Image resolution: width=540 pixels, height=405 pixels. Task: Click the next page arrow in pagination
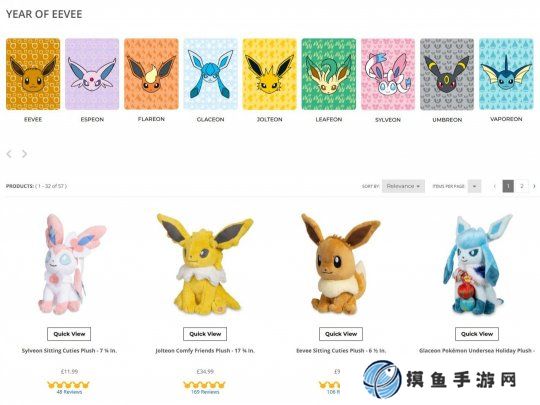[x=534, y=186]
